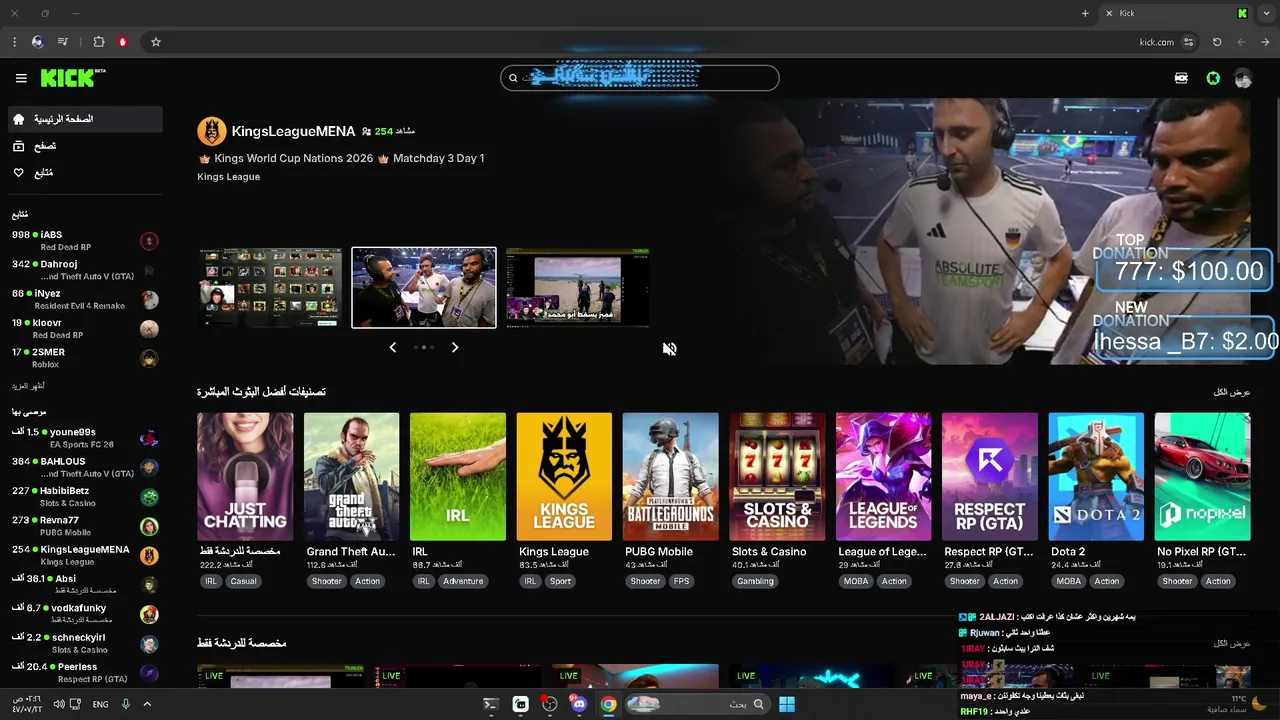Reload the page in browser
This screenshot has width=1280, height=720.
(1217, 42)
